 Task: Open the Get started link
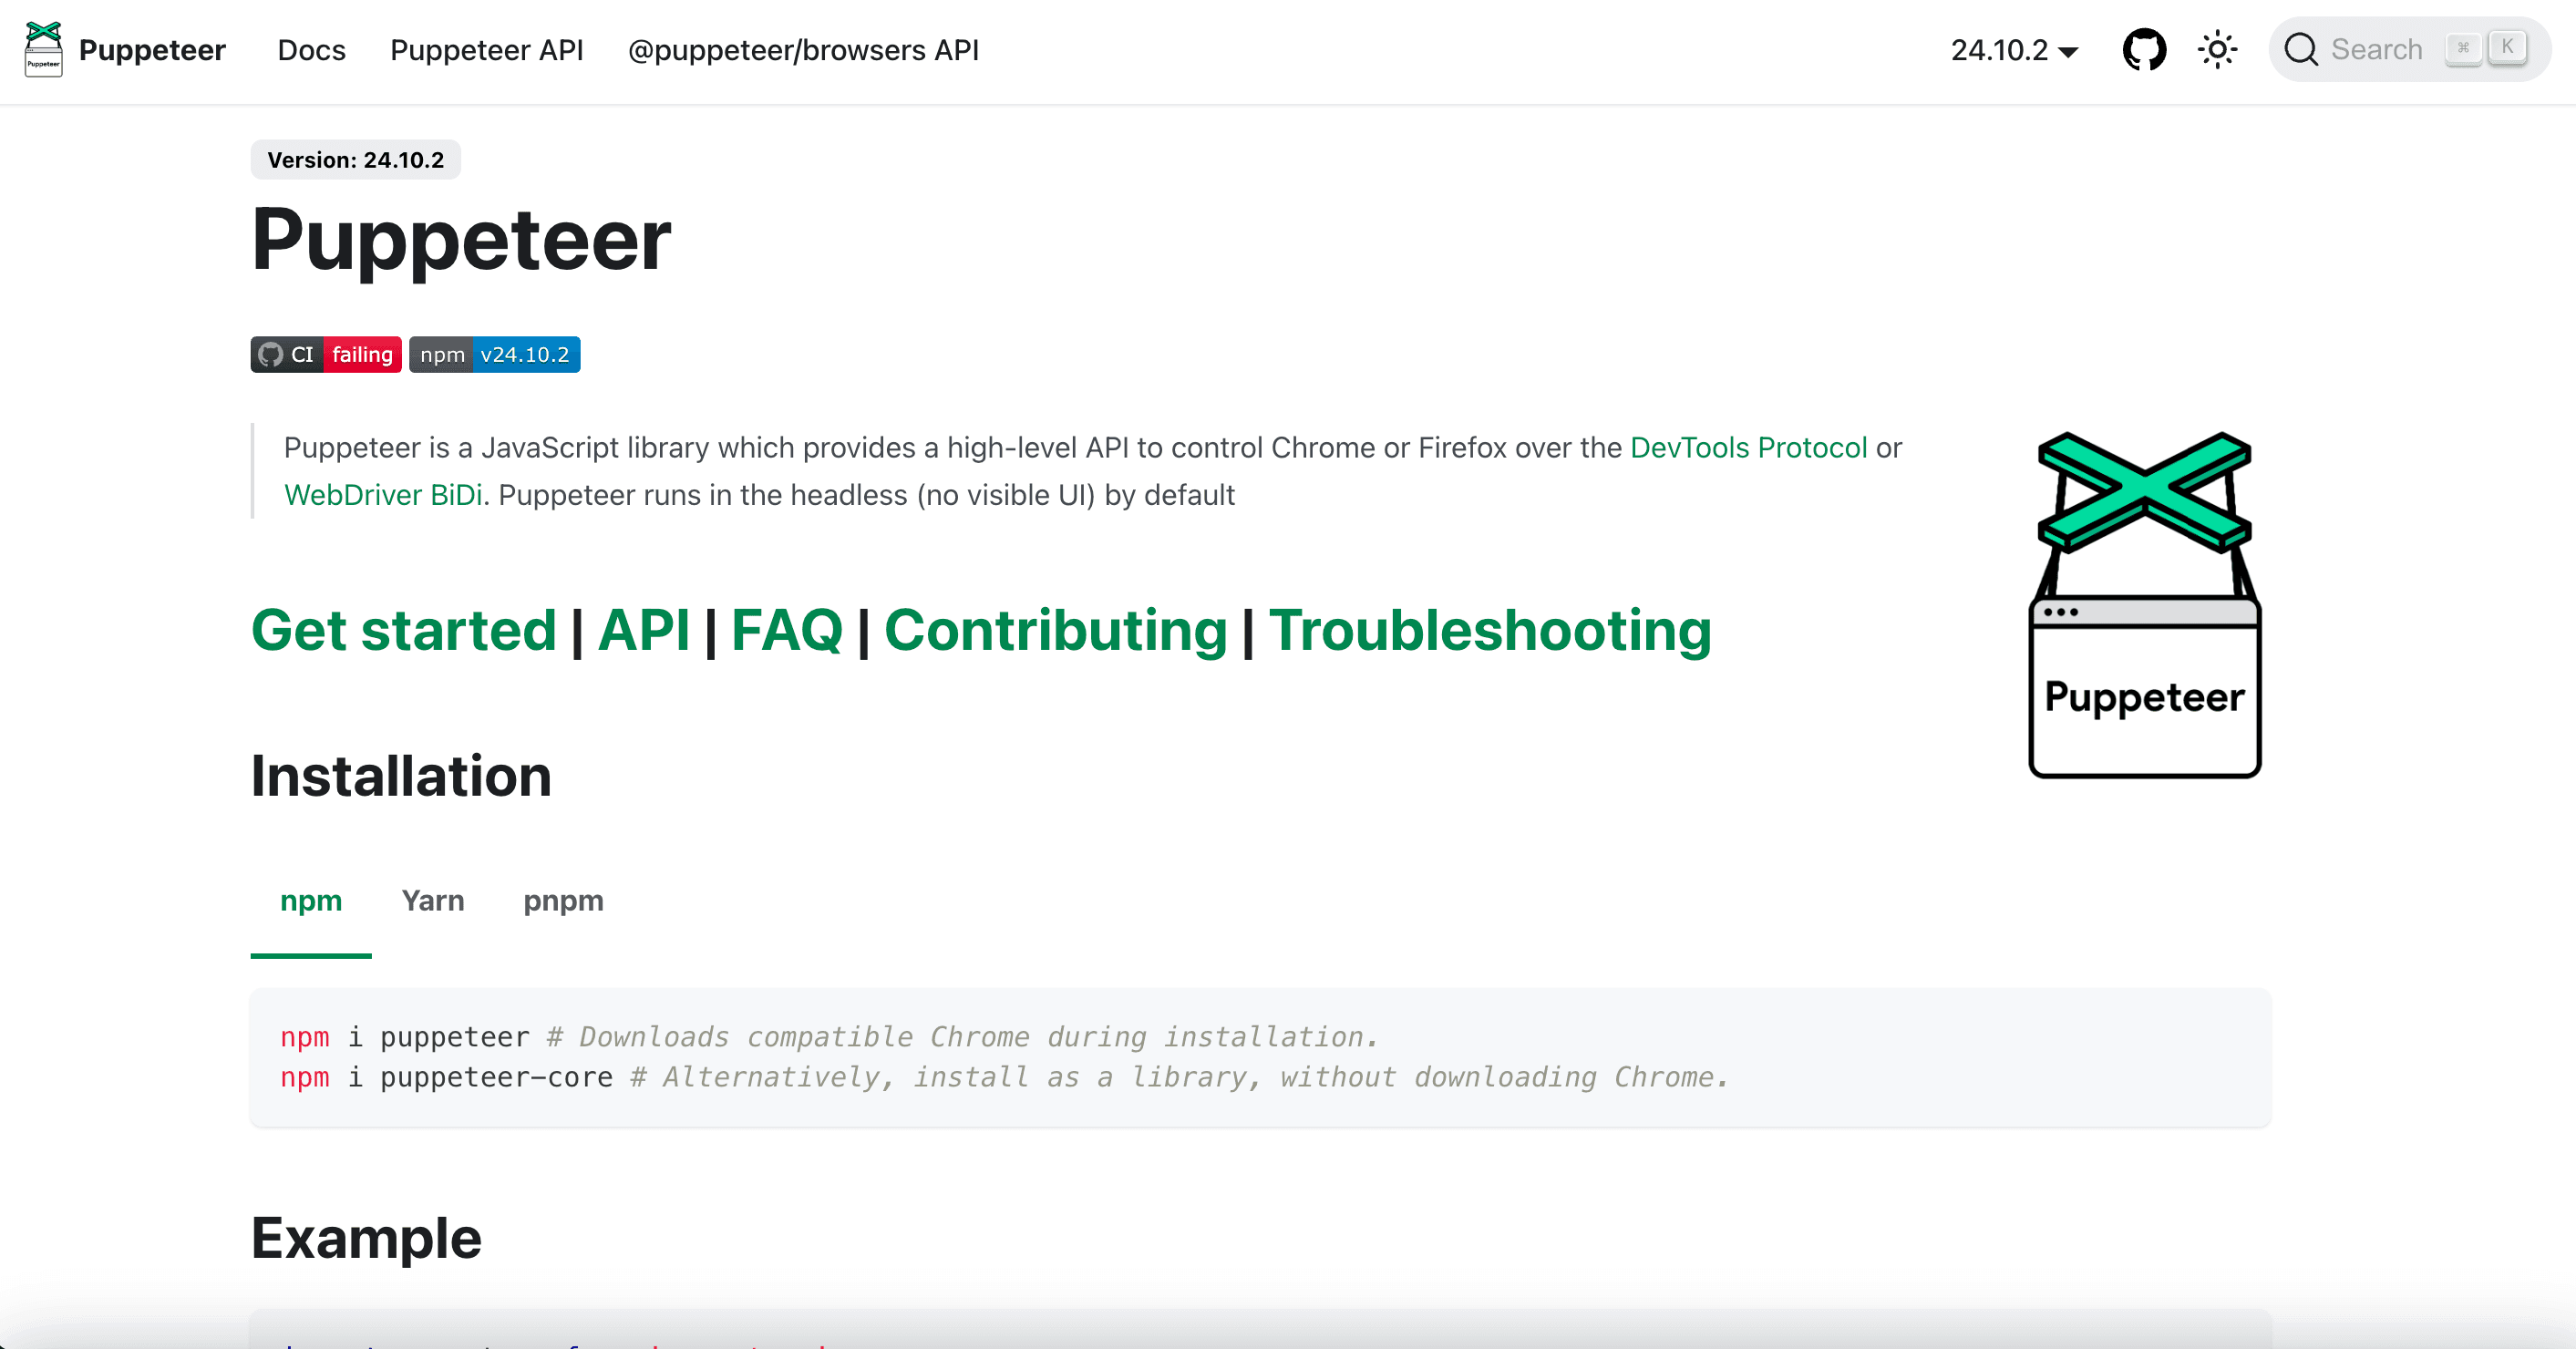tap(403, 630)
